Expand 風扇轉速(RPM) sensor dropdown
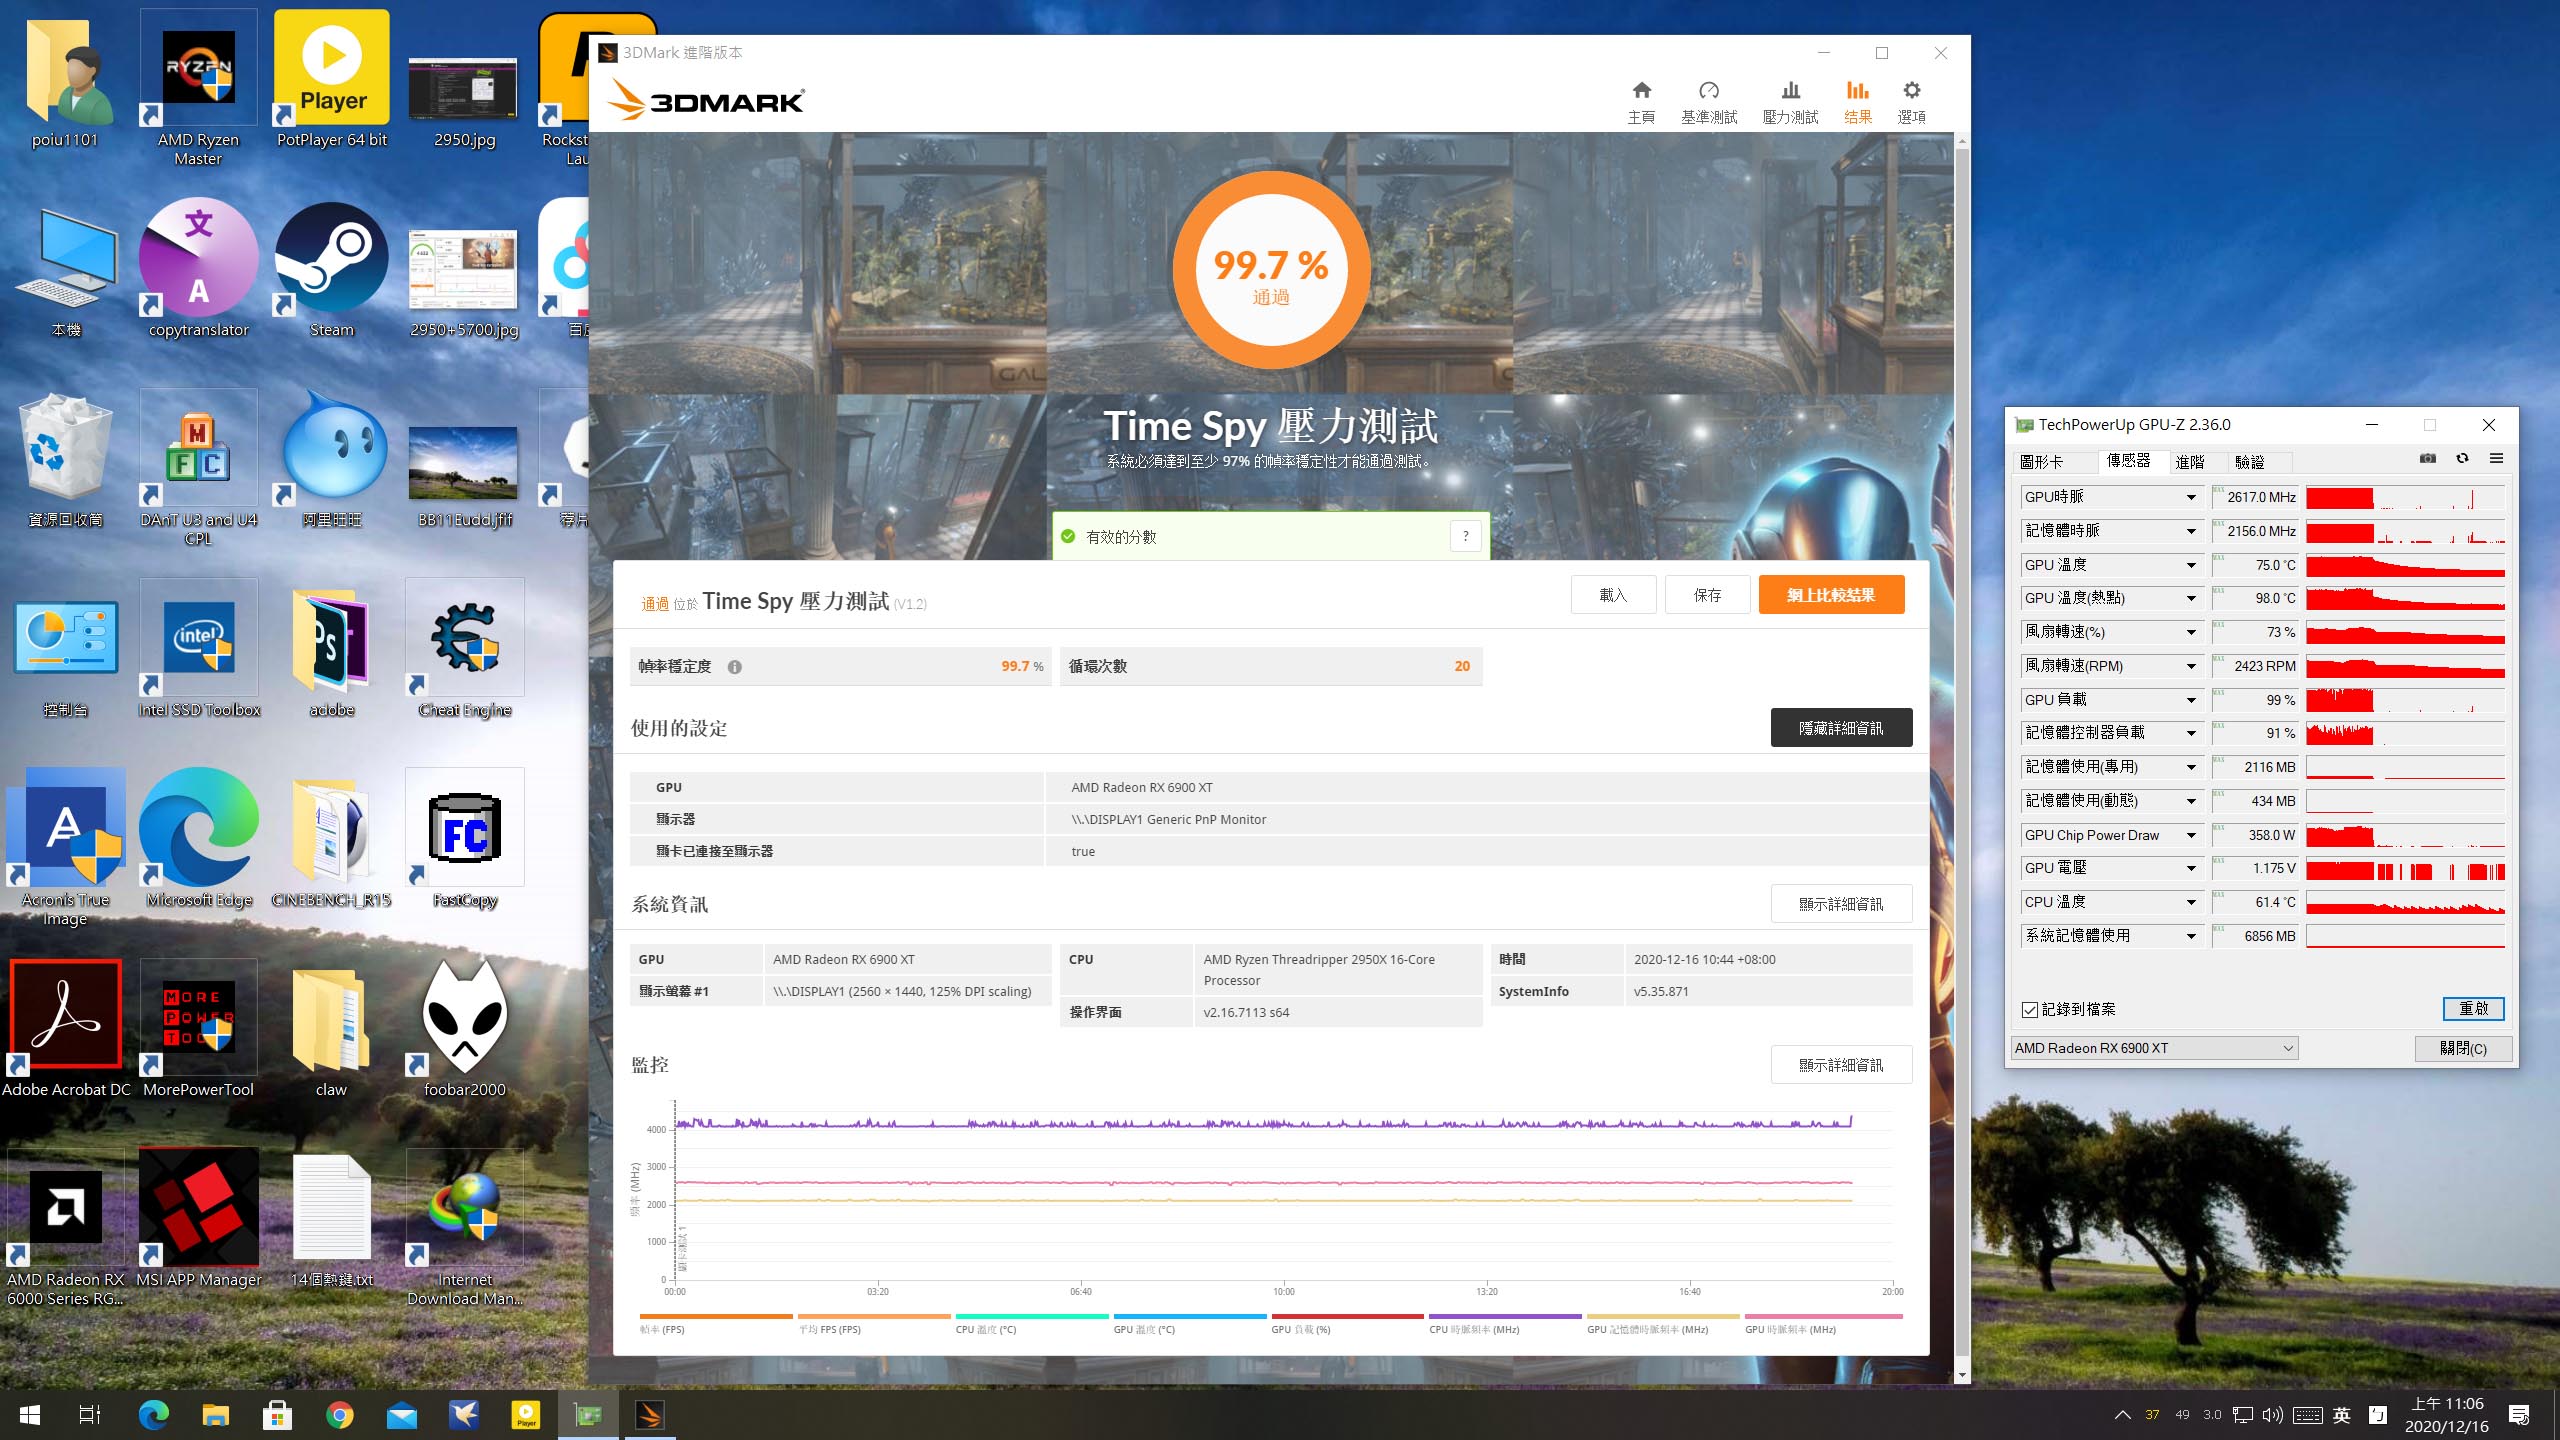 point(2191,666)
